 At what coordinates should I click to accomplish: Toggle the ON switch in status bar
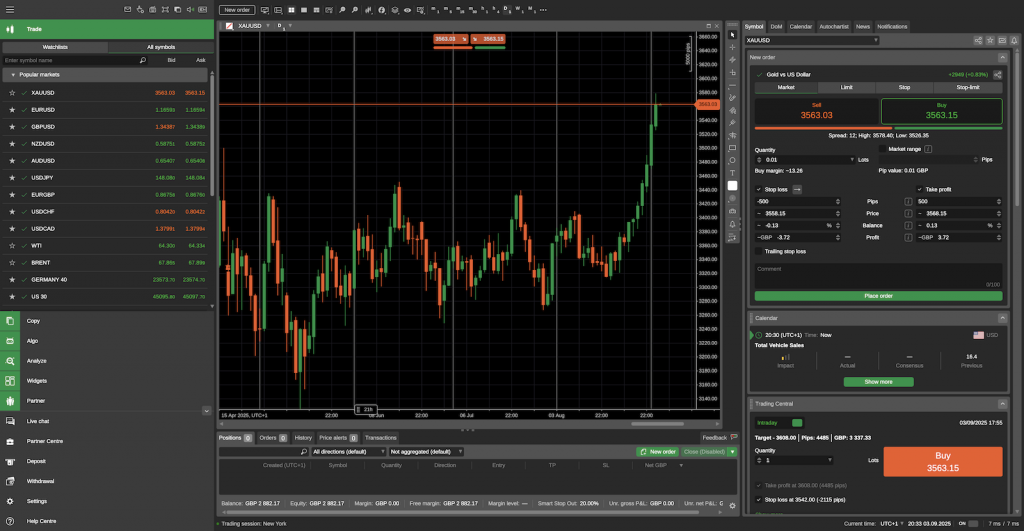tap(973, 523)
